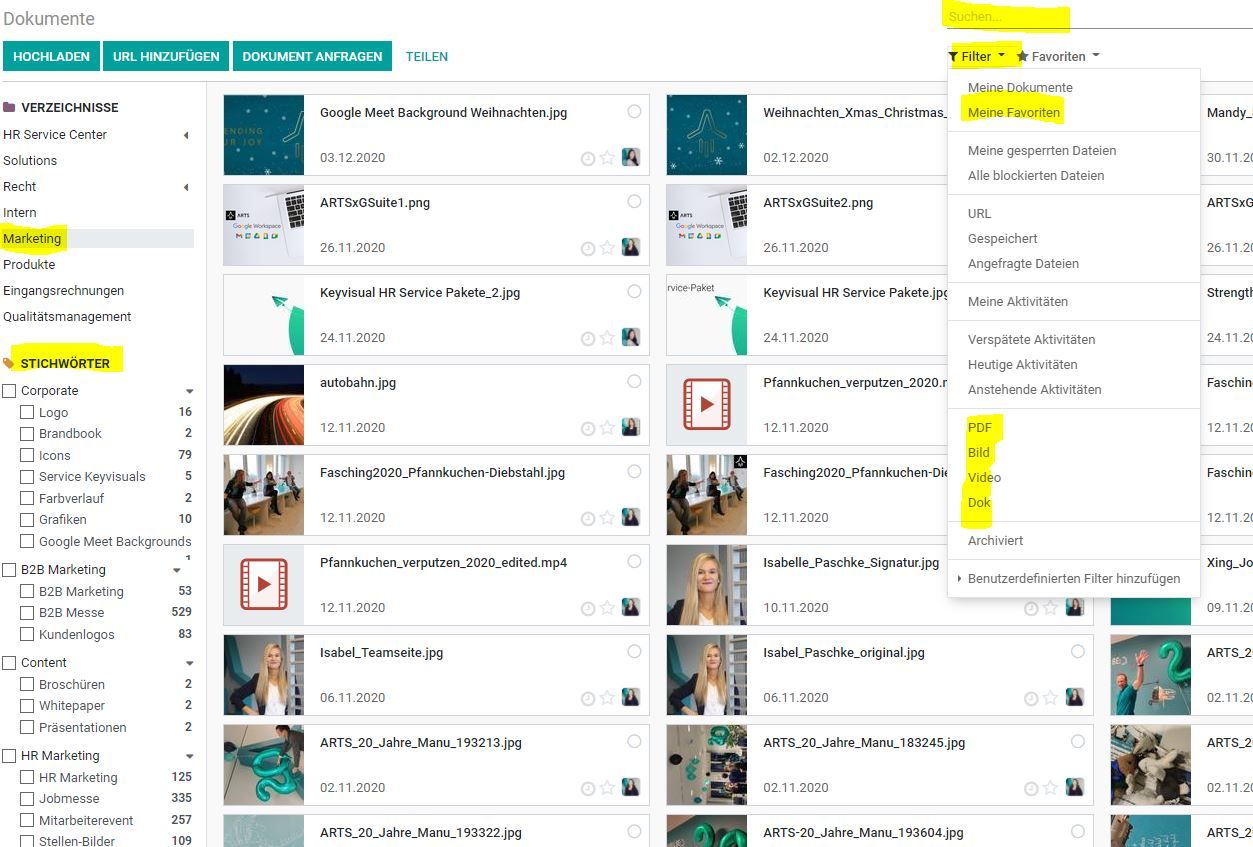This screenshot has width=1253, height=847.
Task: Open the Favoriten dropdown
Action: tap(1058, 56)
